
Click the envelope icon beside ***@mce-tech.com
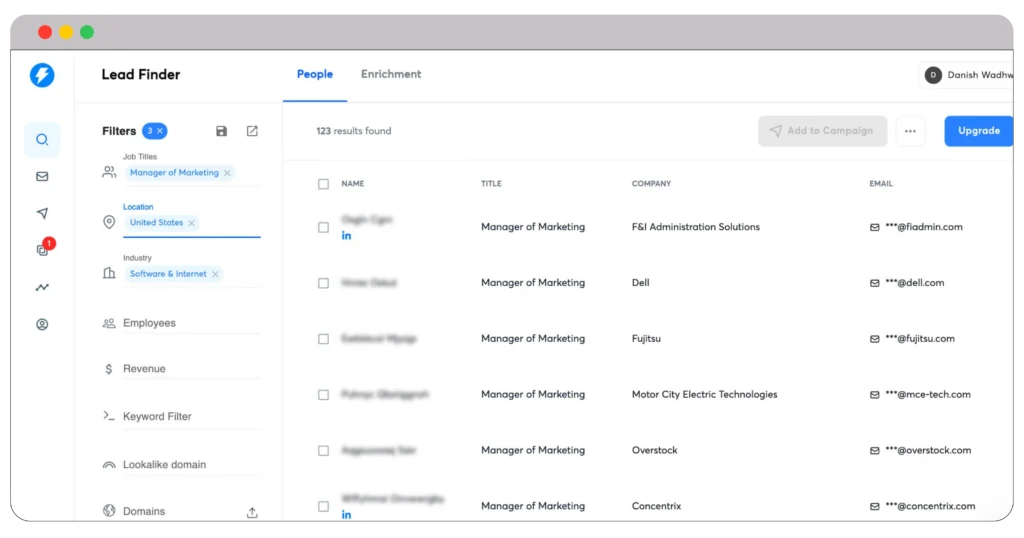(874, 395)
